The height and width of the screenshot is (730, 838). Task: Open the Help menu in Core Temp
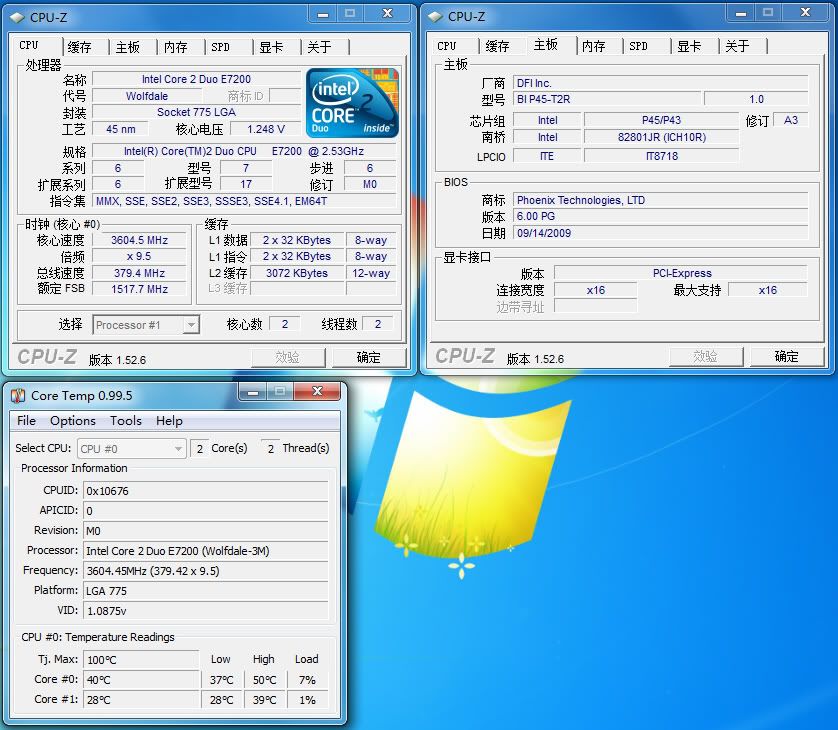tap(170, 421)
